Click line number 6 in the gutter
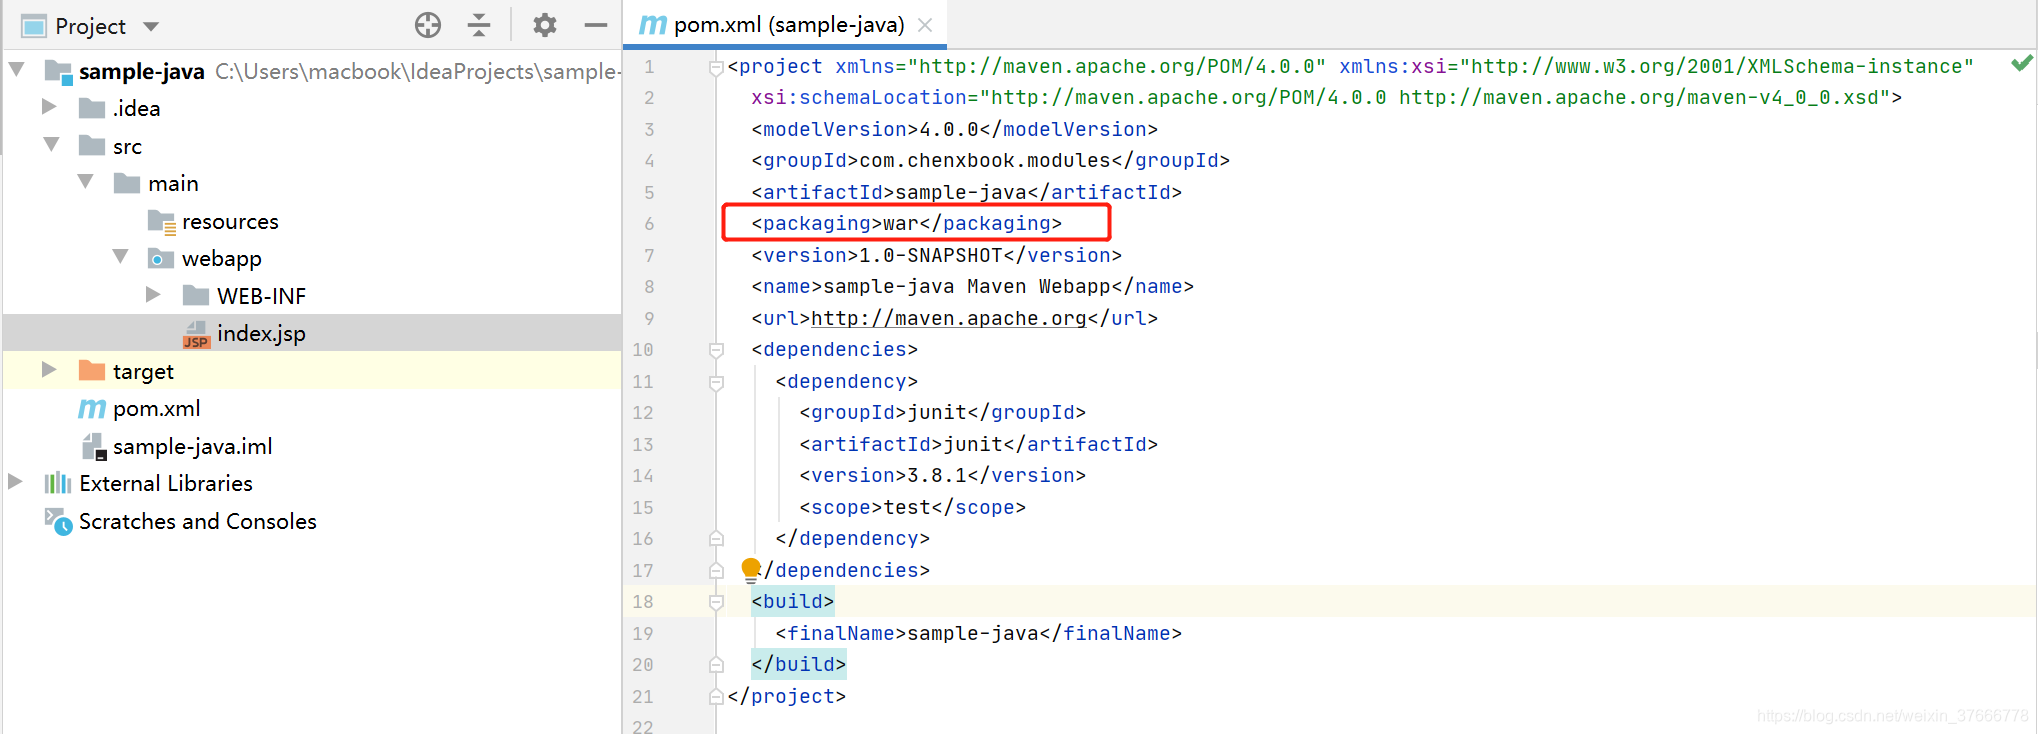 point(649,224)
